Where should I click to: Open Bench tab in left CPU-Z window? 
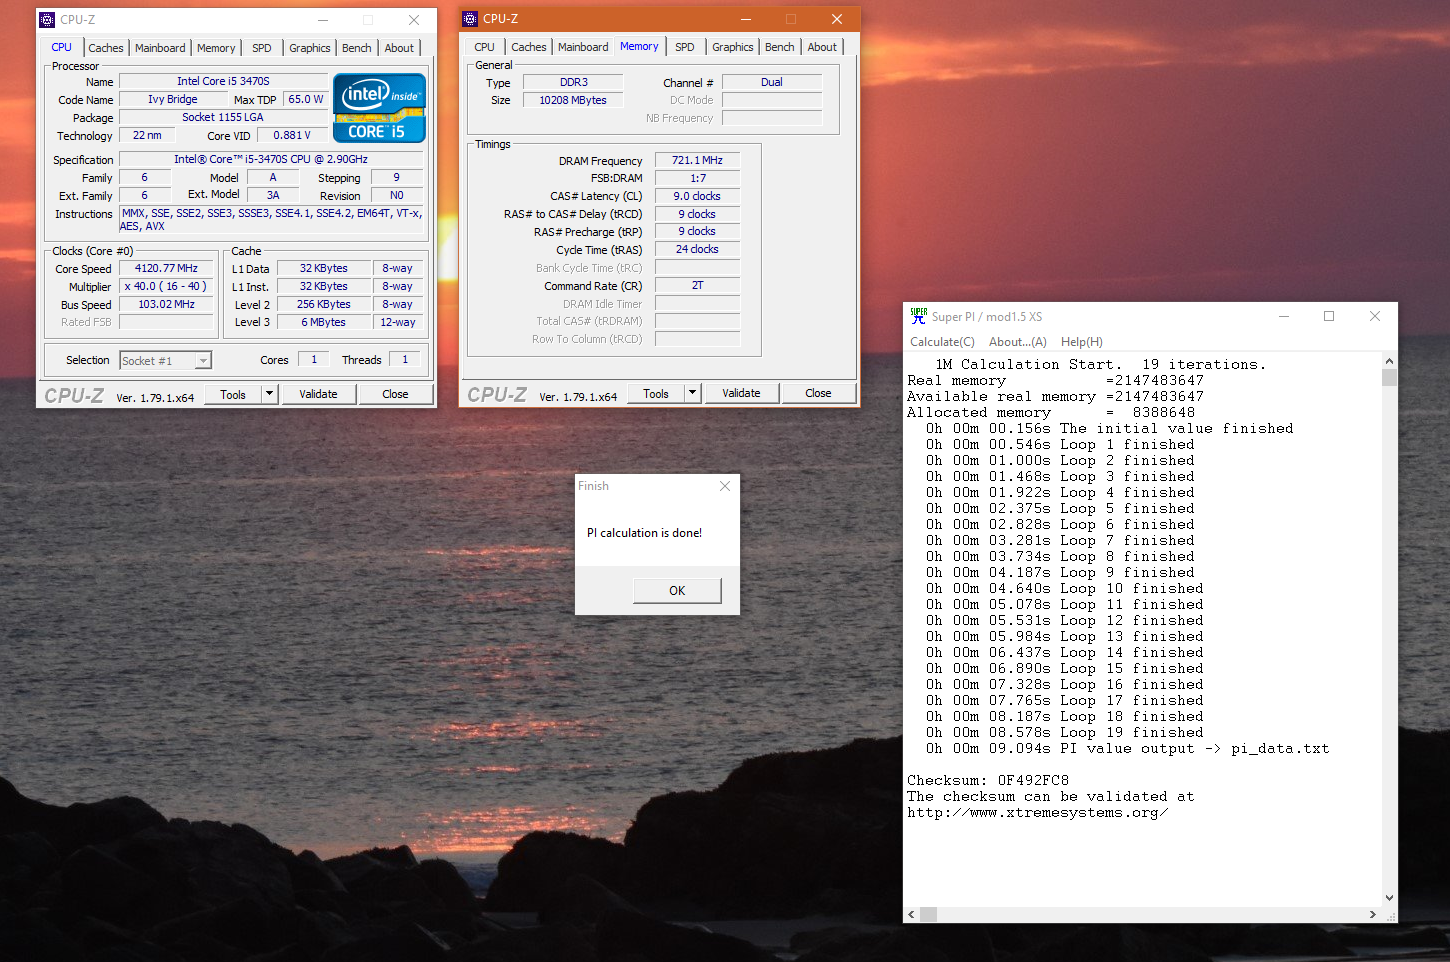tap(357, 48)
